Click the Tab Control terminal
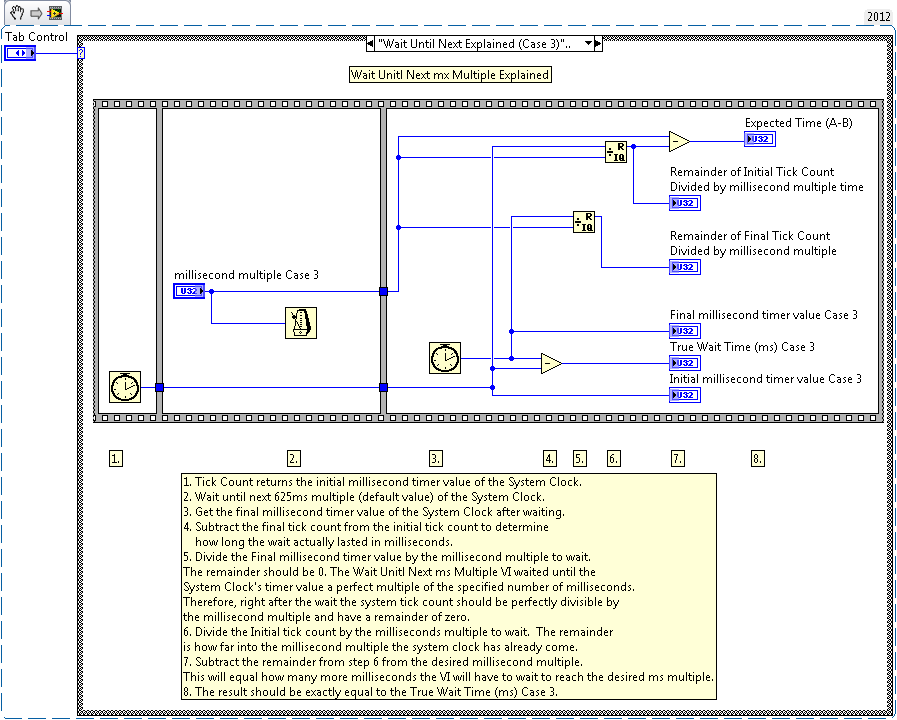Image resolution: width=897 pixels, height=720 pixels. coord(20,52)
